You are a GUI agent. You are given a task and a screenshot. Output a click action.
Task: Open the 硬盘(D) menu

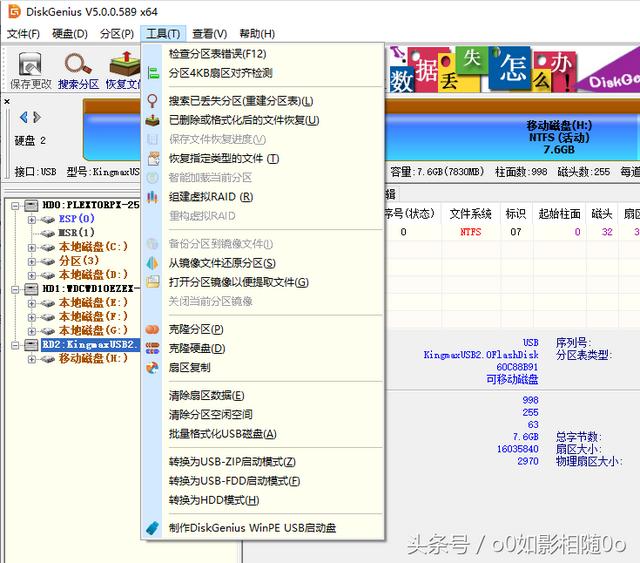(x=70, y=34)
